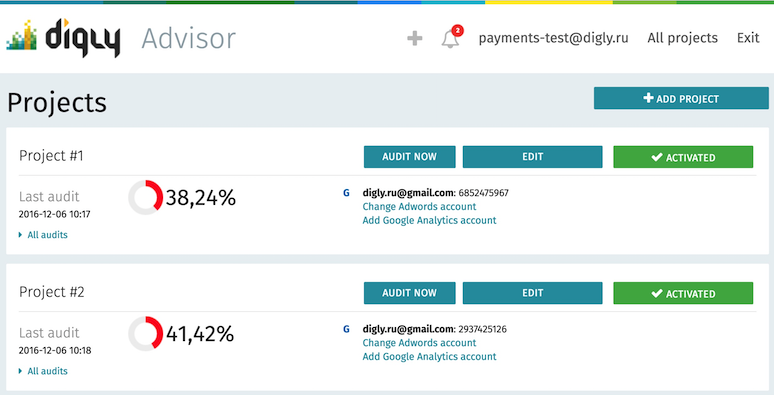Click the Project #2 title
The height and width of the screenshot is (395, 774).
52,292
